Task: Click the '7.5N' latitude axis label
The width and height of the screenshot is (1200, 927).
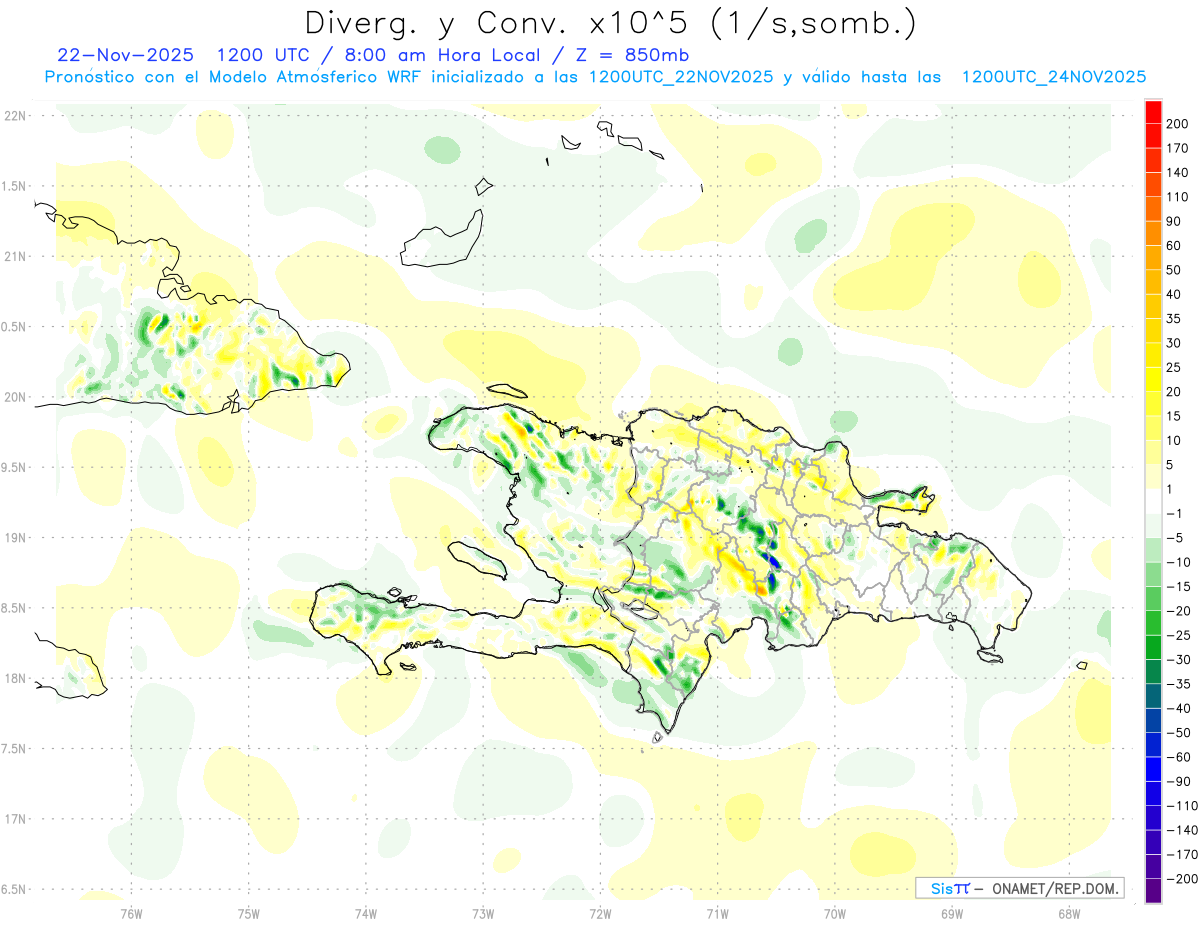Action: coord(14,748)
